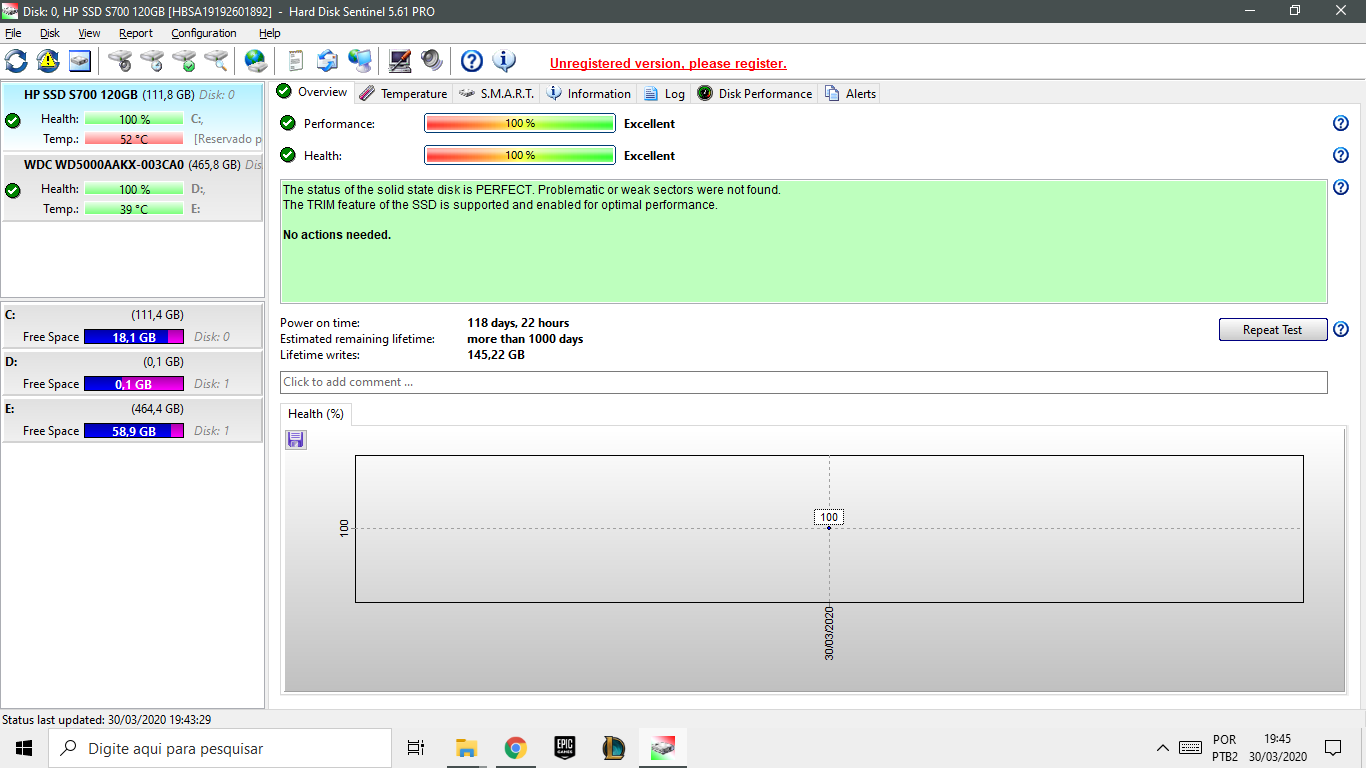This screenshot has height=768, width=1366.
Task: Click the Performance 100 % progress bar
Action: click(x=520, y=123)
